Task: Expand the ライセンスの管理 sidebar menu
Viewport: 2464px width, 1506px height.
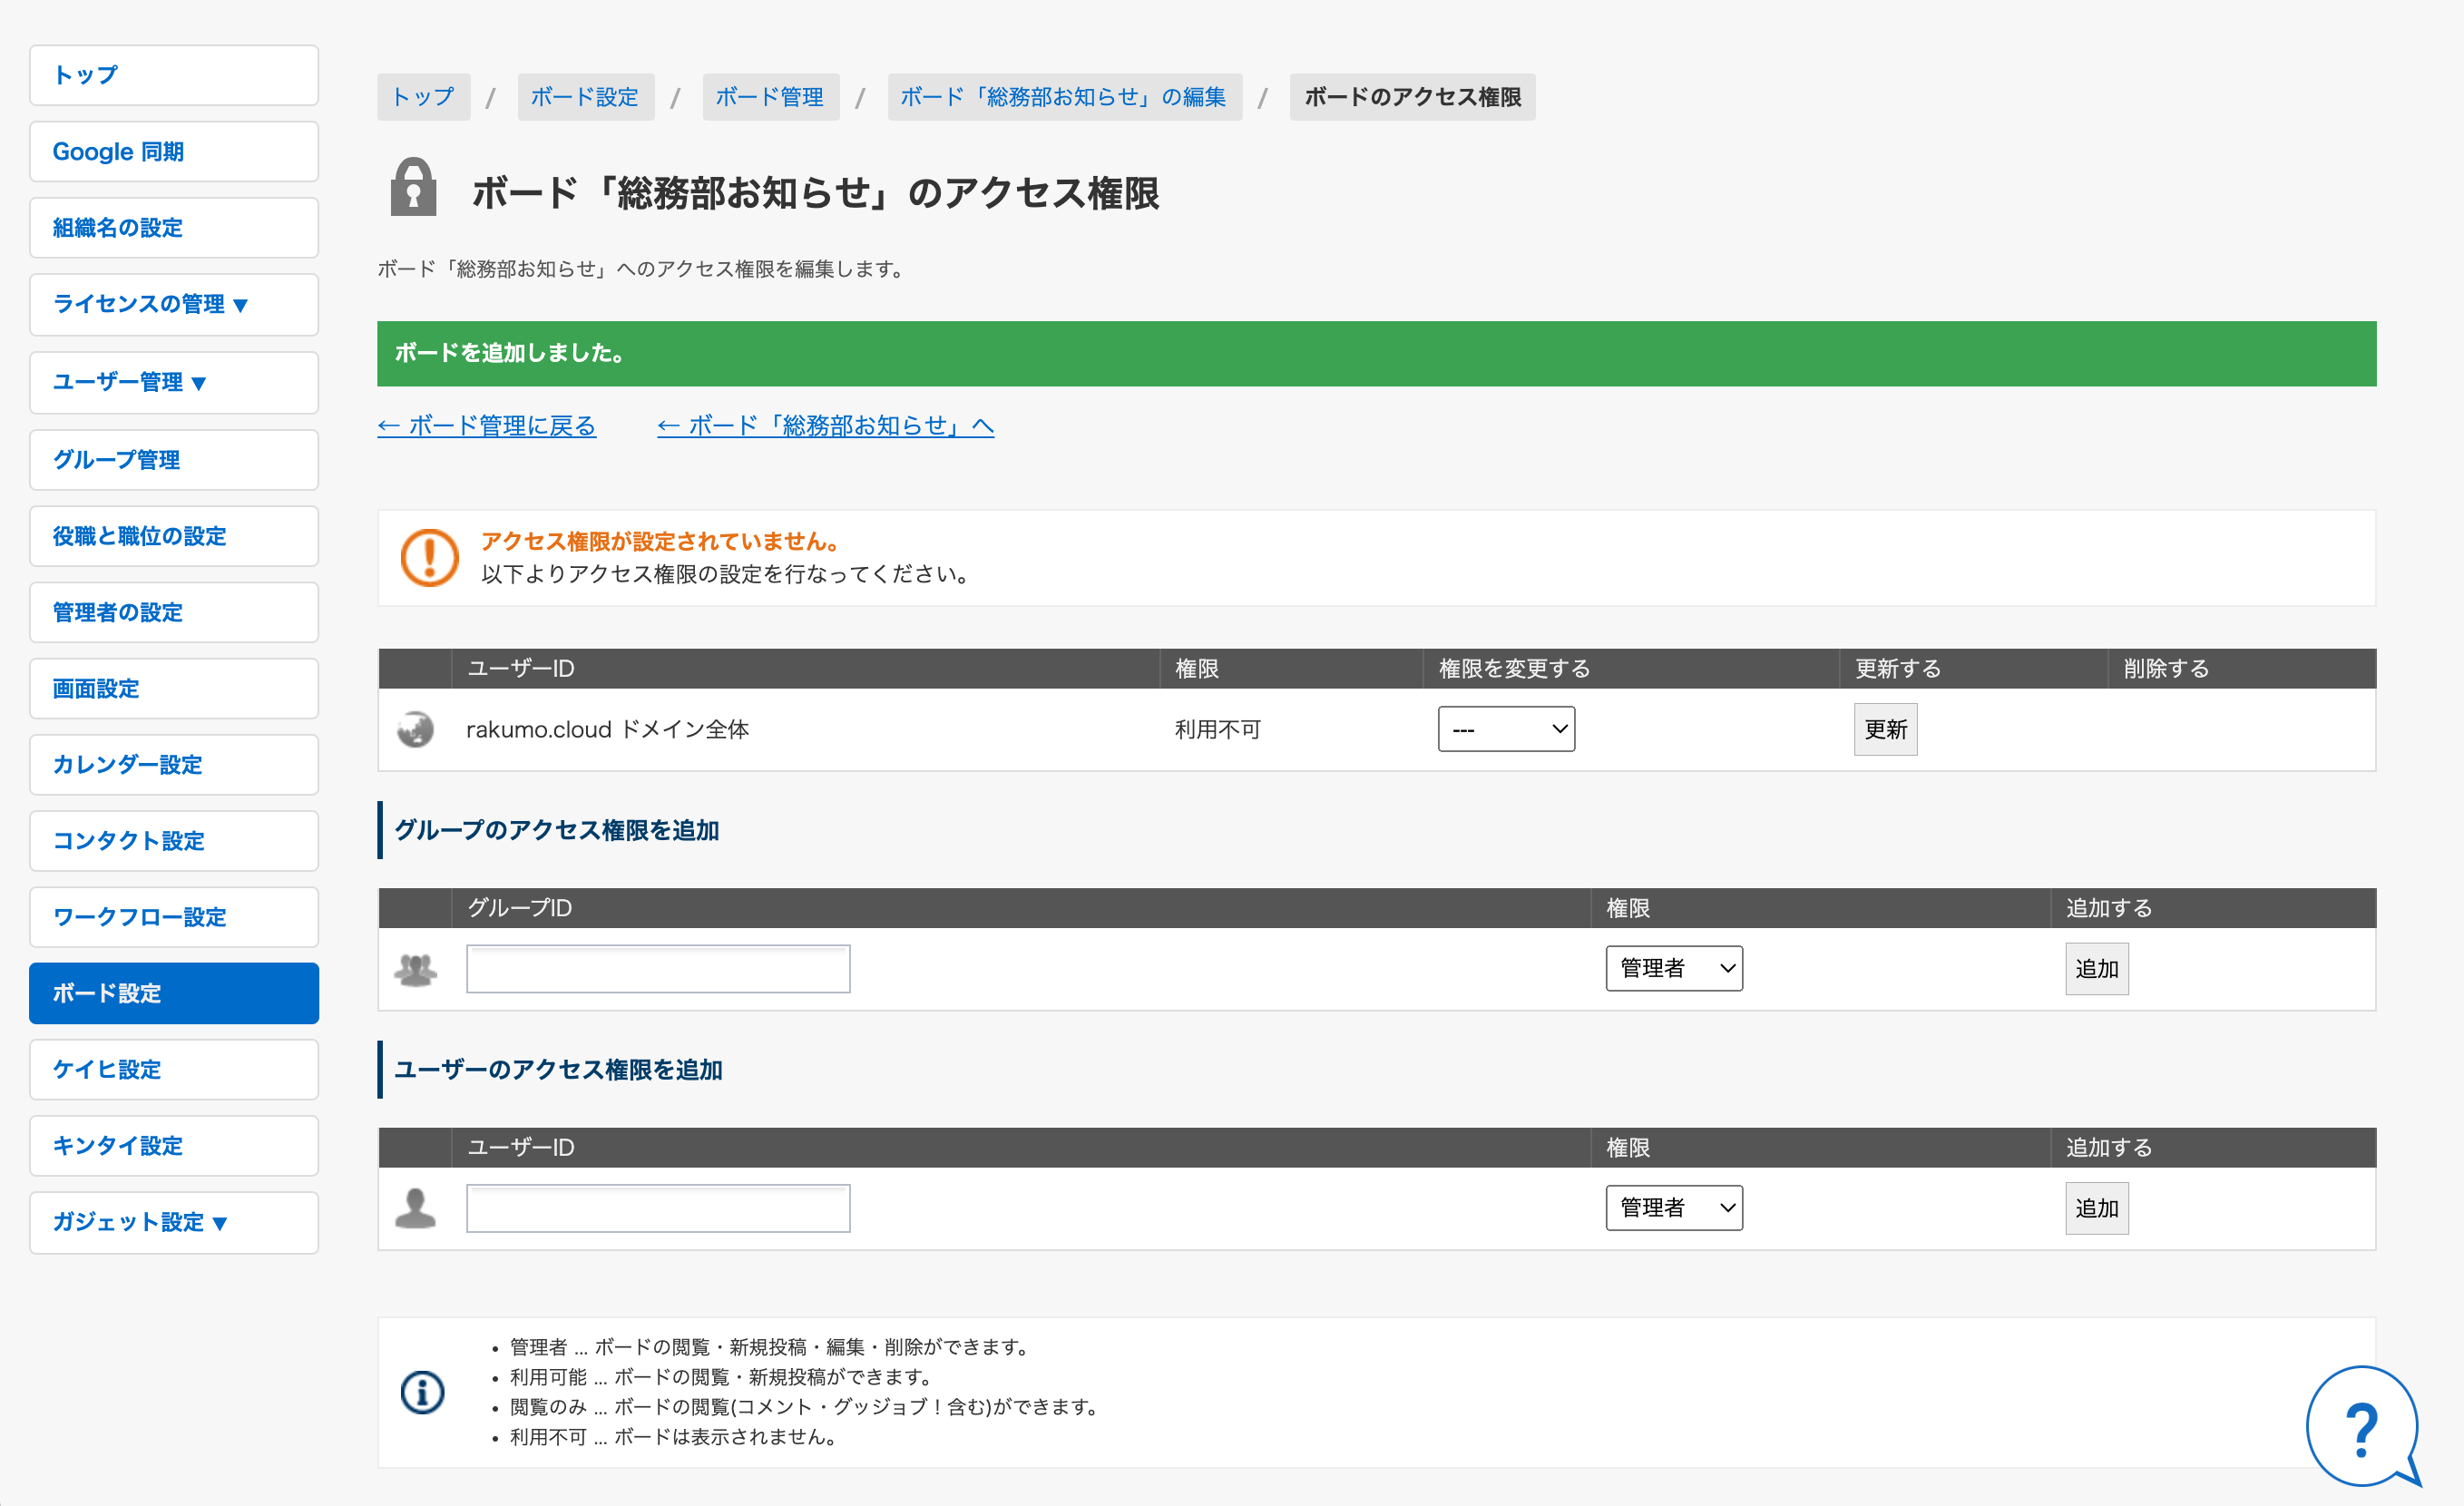Action: pyautogui.click(x=174, y=304)
